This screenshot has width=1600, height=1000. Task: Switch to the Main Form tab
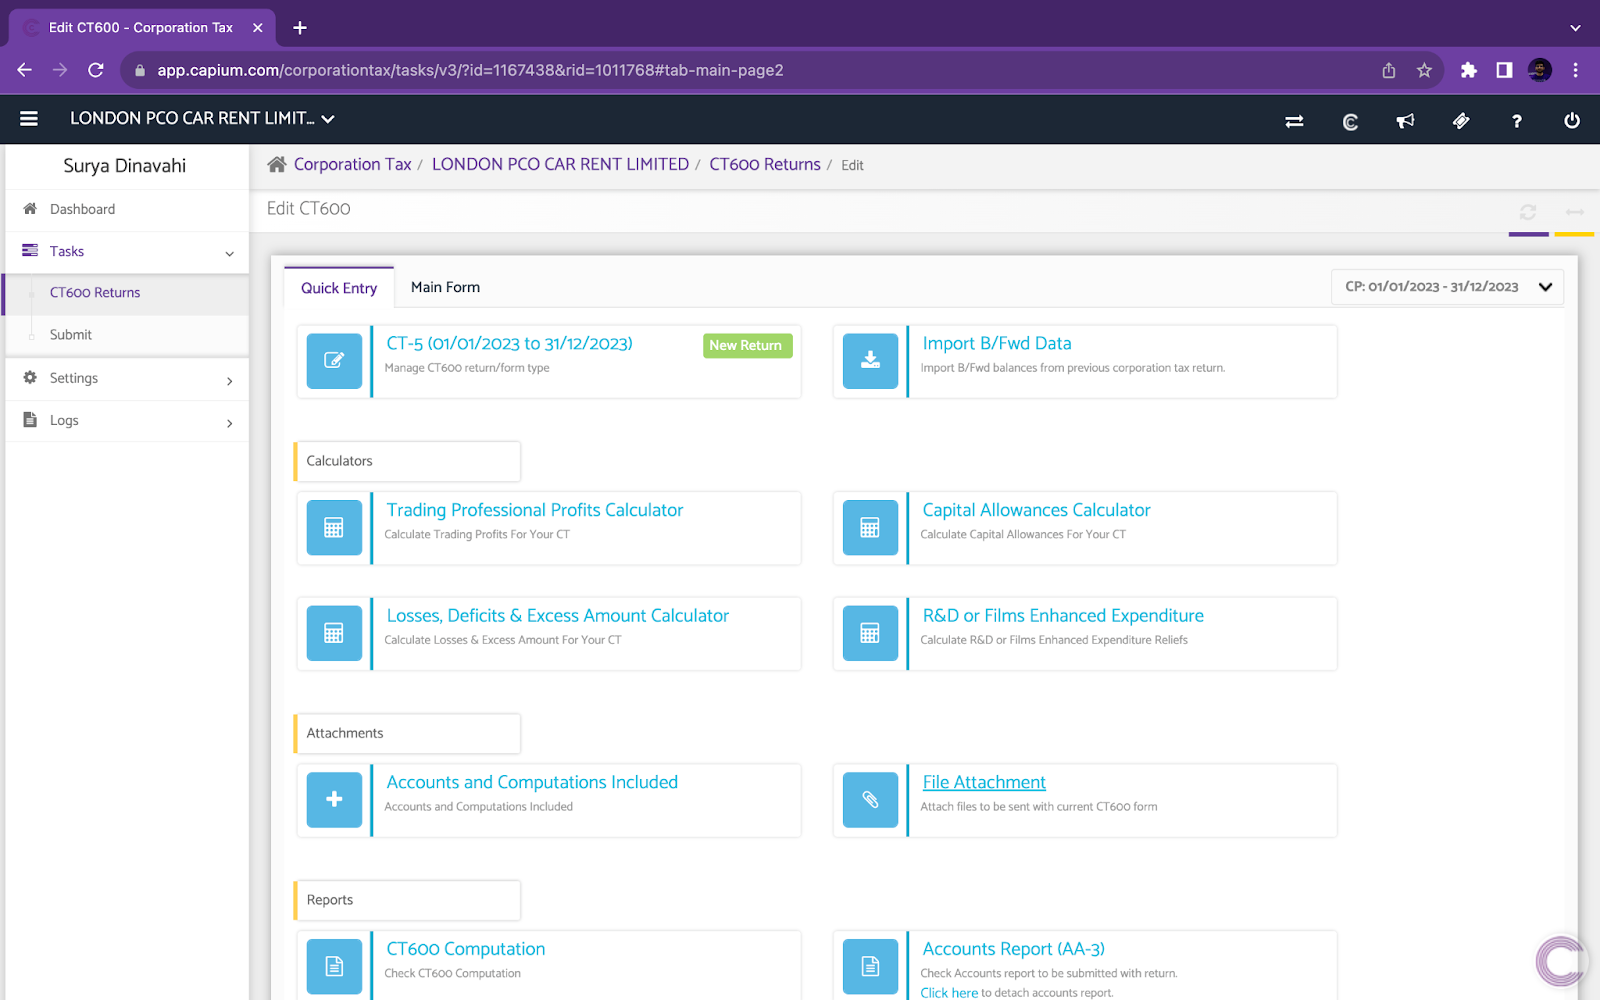[x=445, y=287]
